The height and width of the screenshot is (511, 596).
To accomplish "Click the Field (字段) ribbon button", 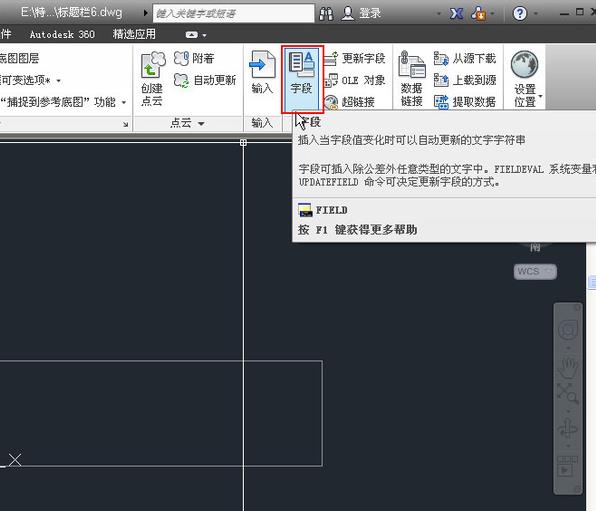I will point(302,79).
